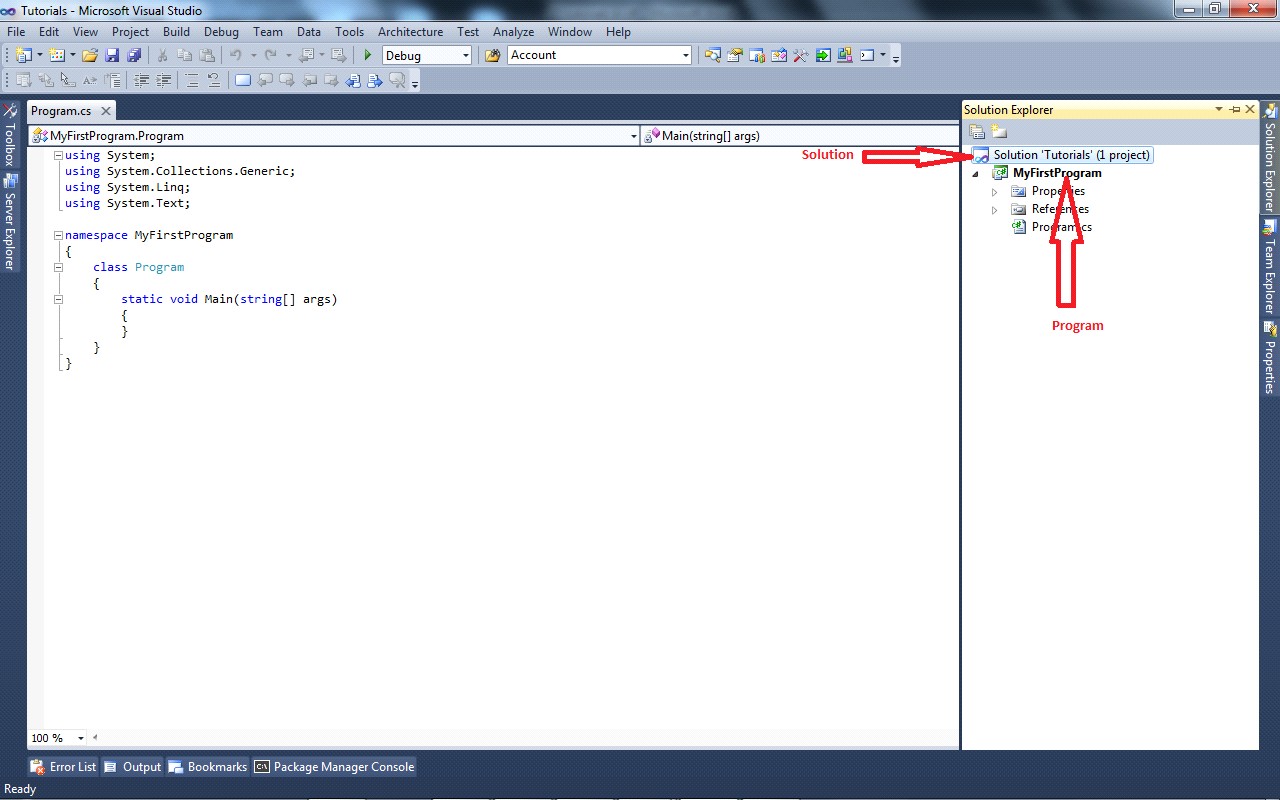
Task: Expand the References folder node
Action: tap(994, 210)
